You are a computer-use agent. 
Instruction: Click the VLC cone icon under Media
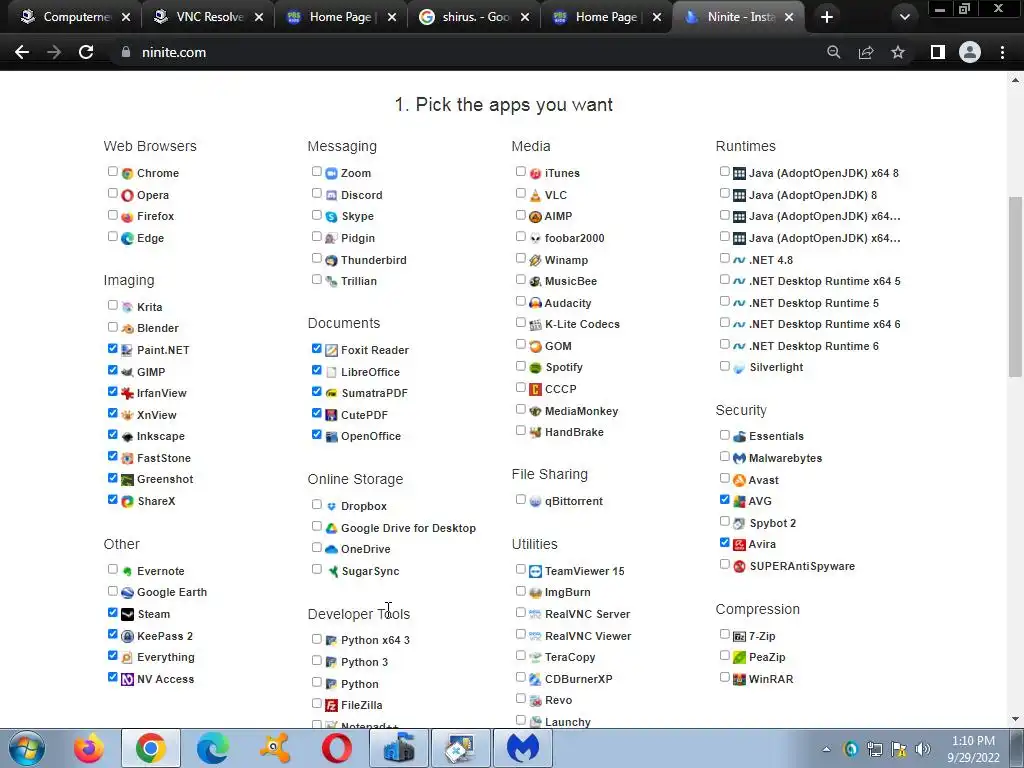pos(536,195)
